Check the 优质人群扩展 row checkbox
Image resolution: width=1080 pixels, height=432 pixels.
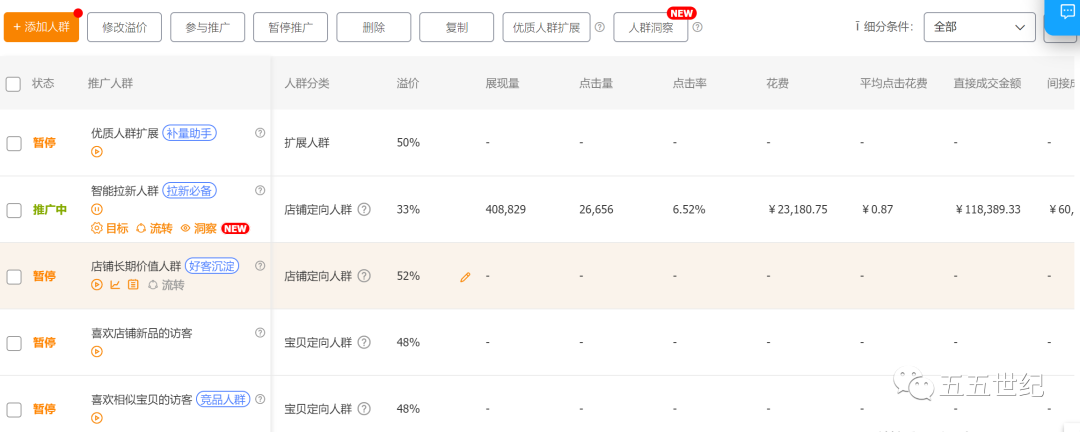(x=14, y=143)
